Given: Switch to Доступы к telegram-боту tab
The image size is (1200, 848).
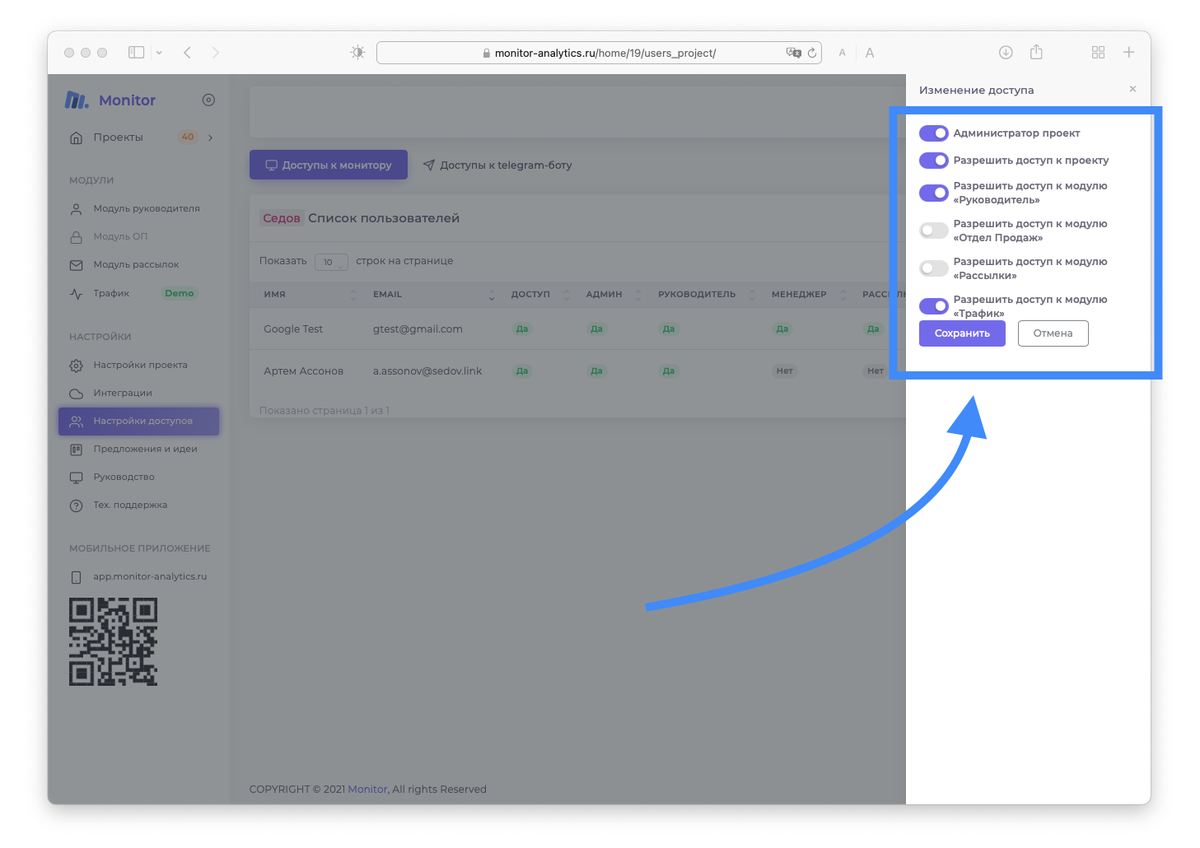Looking at the screenshot, I should [x=497, y=165].
